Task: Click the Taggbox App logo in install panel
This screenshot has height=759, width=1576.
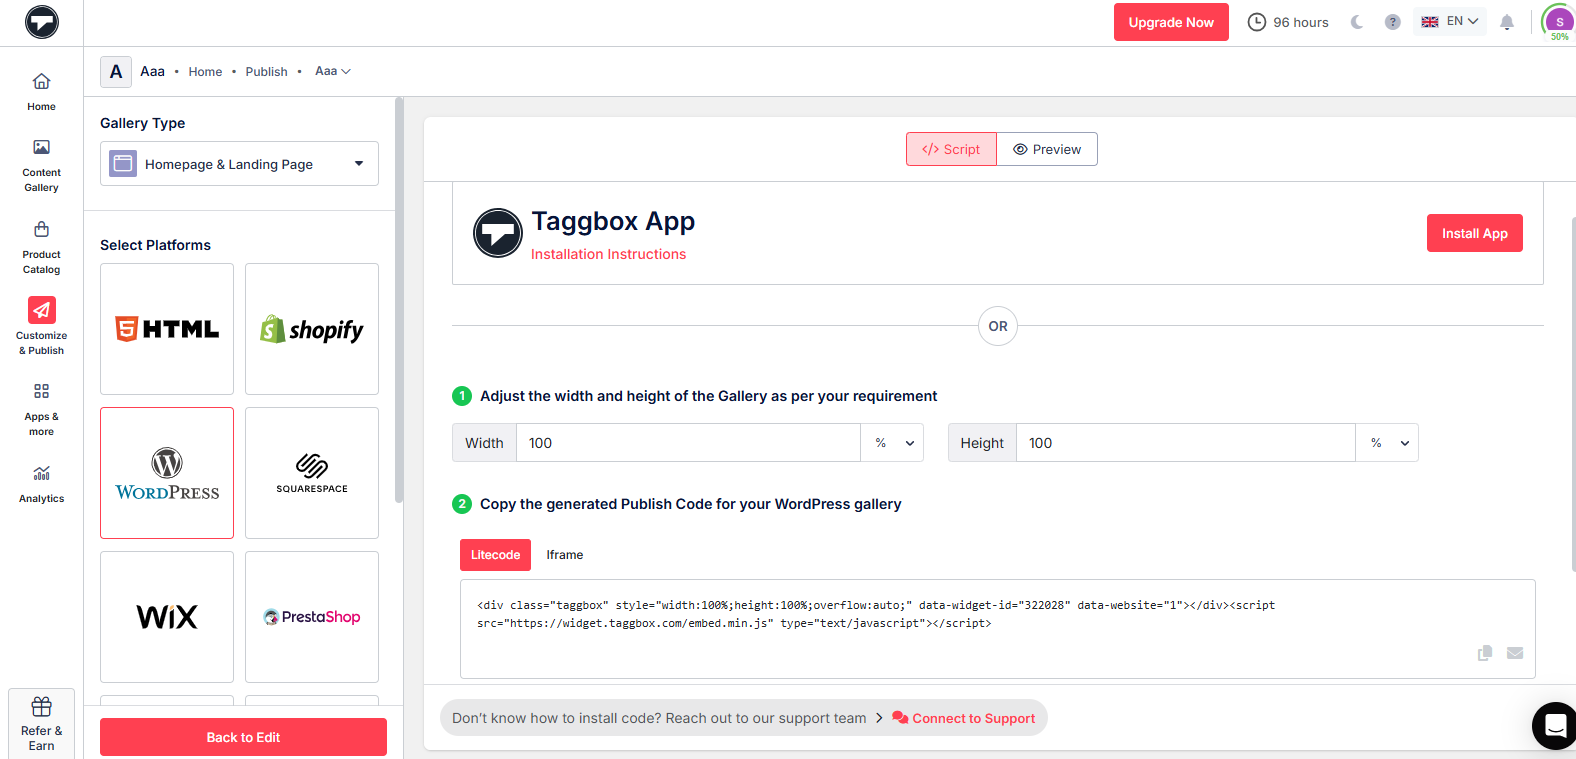Action: coord(497,233)
